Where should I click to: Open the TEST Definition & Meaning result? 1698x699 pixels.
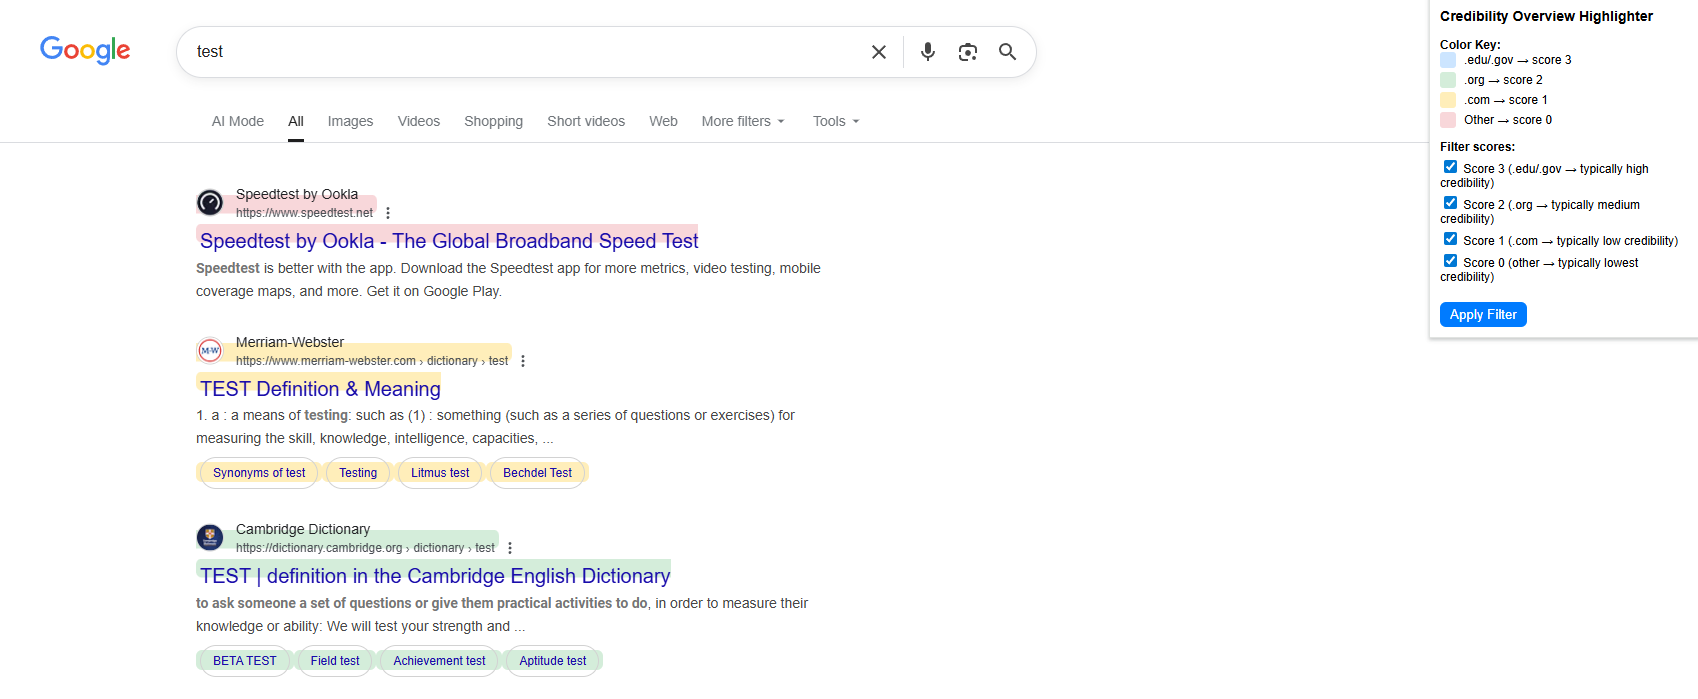click(x=320, y=389)
